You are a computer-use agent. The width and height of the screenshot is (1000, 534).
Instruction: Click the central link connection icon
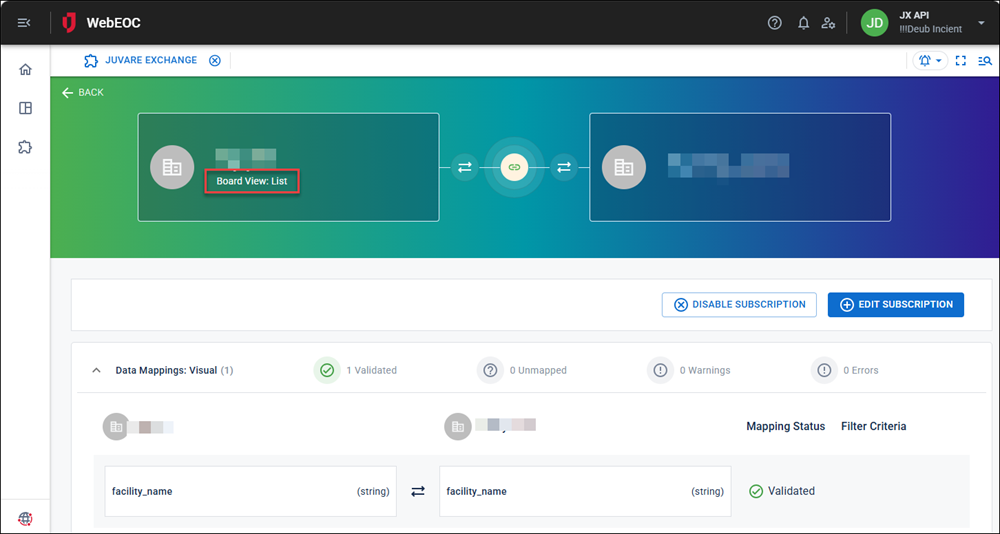click(x=514, y=167)
